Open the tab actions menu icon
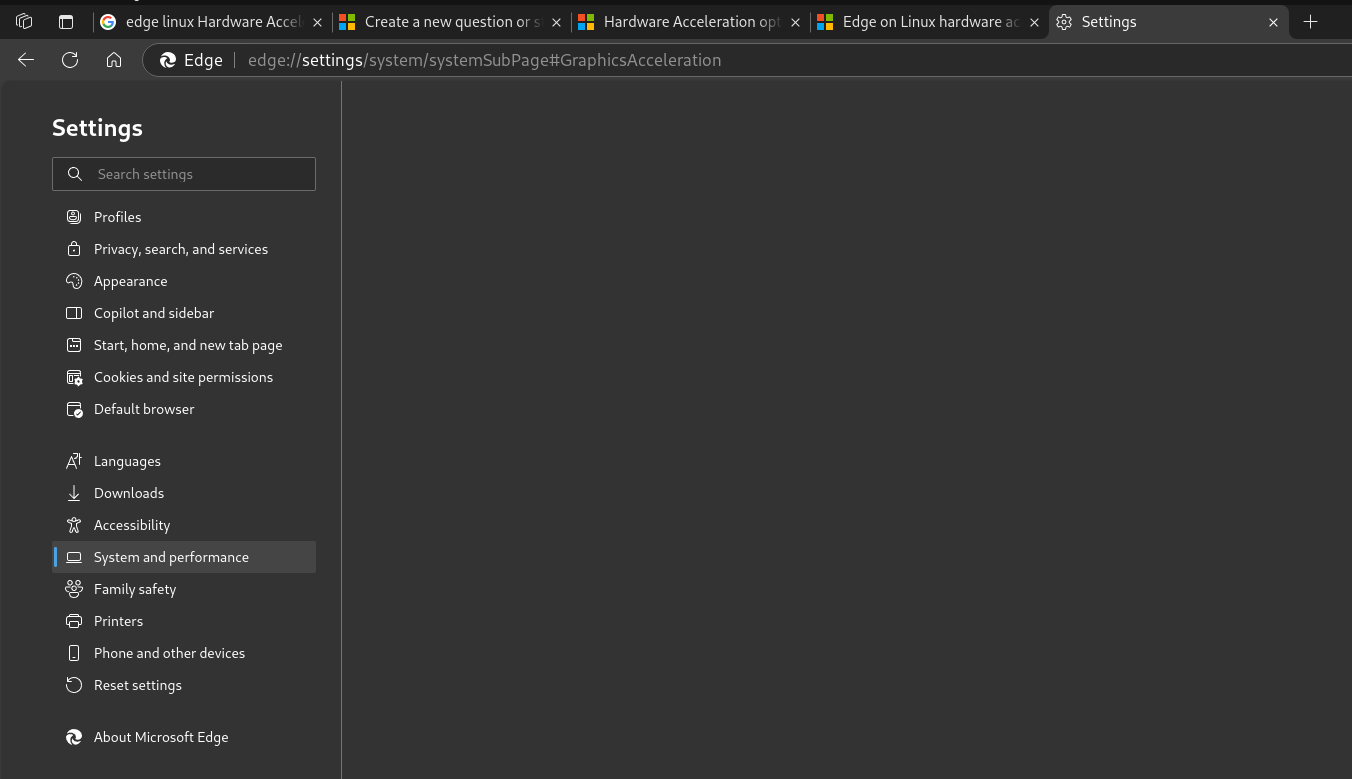The width and height of the screenshot is (1352, 779). tap(66, 21)
